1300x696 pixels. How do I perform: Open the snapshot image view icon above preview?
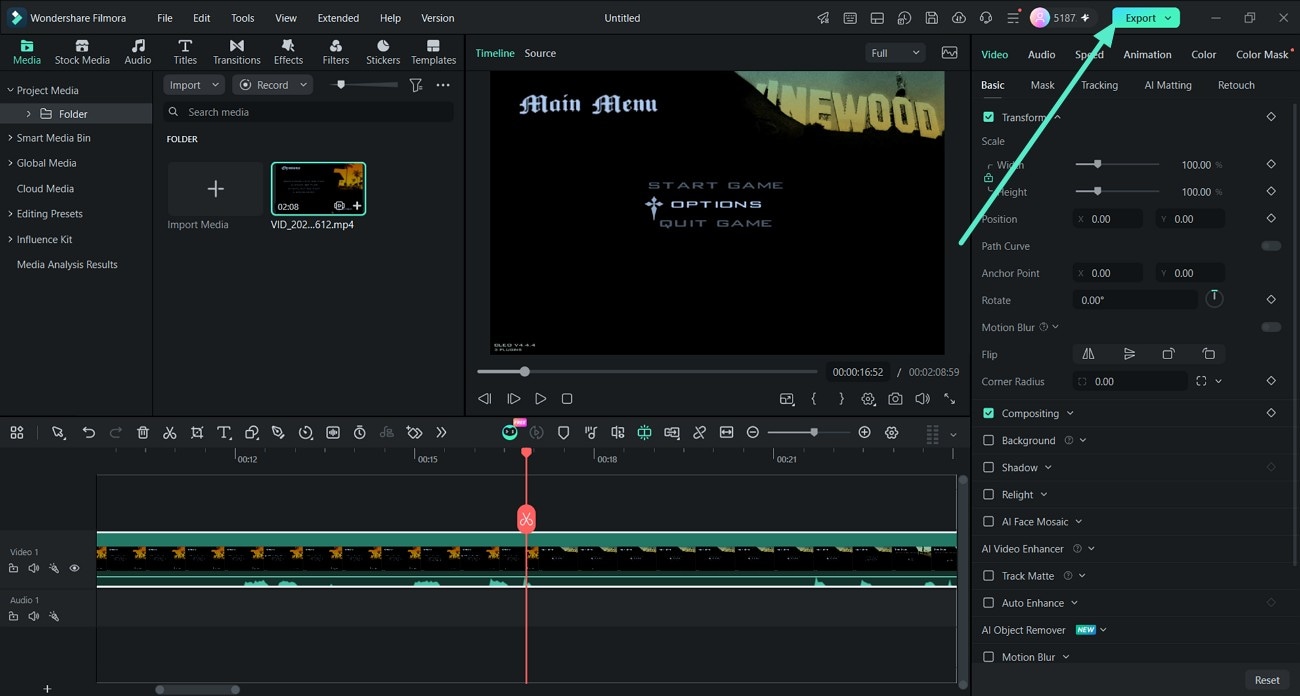949,53
